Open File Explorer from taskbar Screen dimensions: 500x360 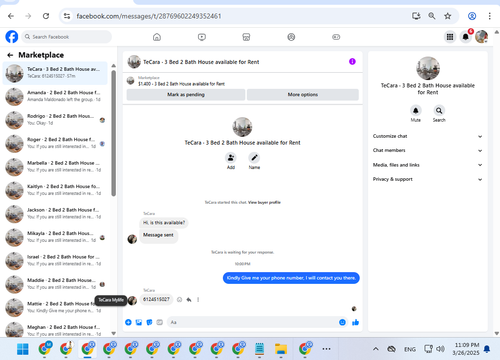coord(281,349)
